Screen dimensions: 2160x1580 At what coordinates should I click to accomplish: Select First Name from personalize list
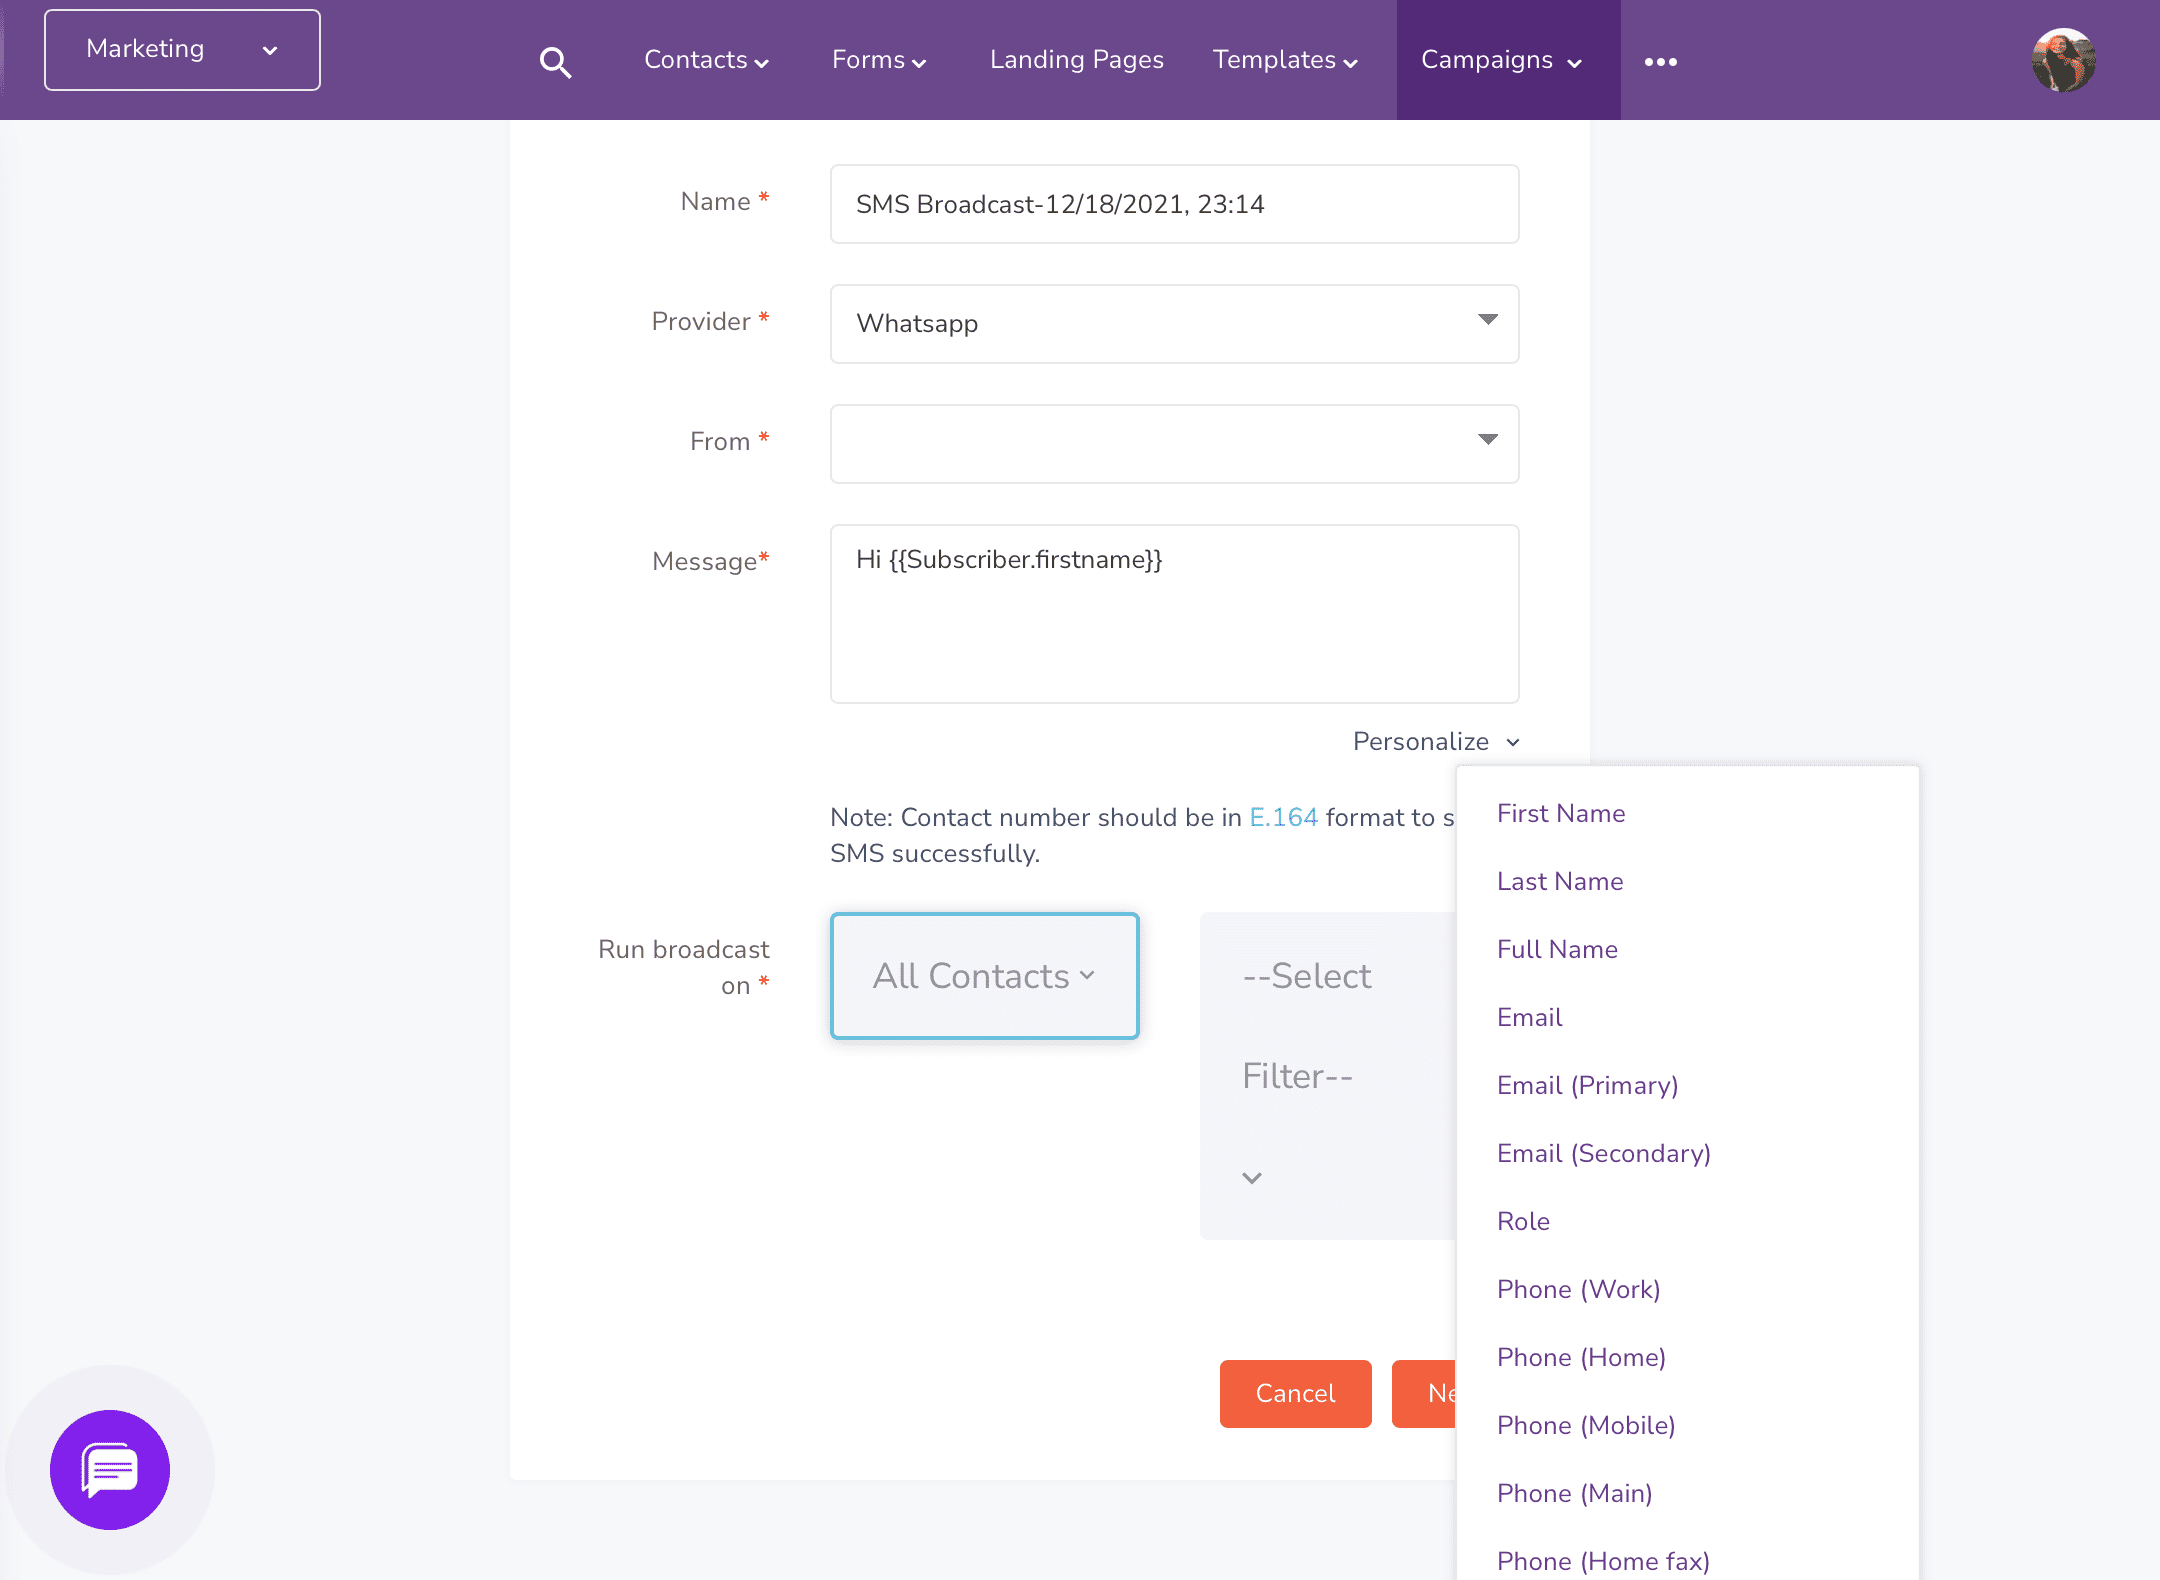tap(1561, 813)
